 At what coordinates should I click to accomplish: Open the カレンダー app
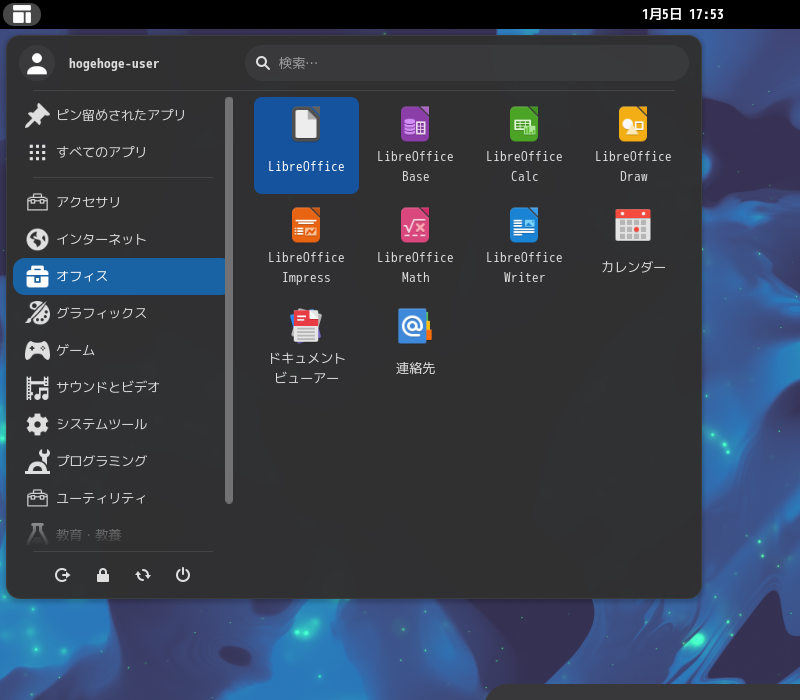click(x=633, y=246)
